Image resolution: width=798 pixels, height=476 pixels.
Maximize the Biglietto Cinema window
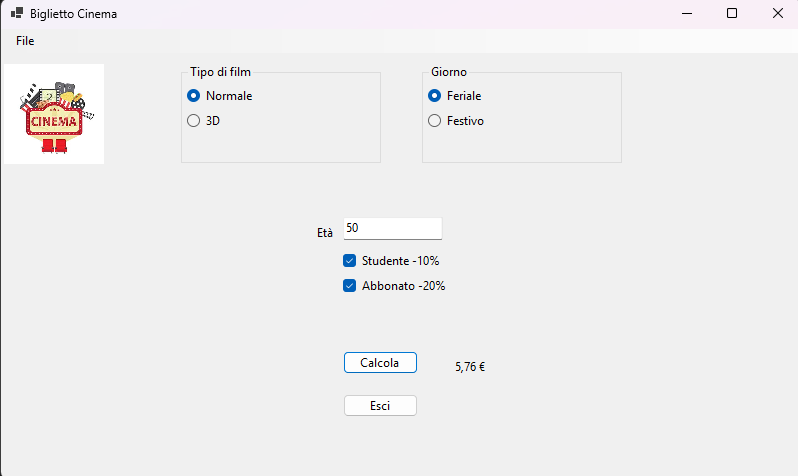pos(732,13)
